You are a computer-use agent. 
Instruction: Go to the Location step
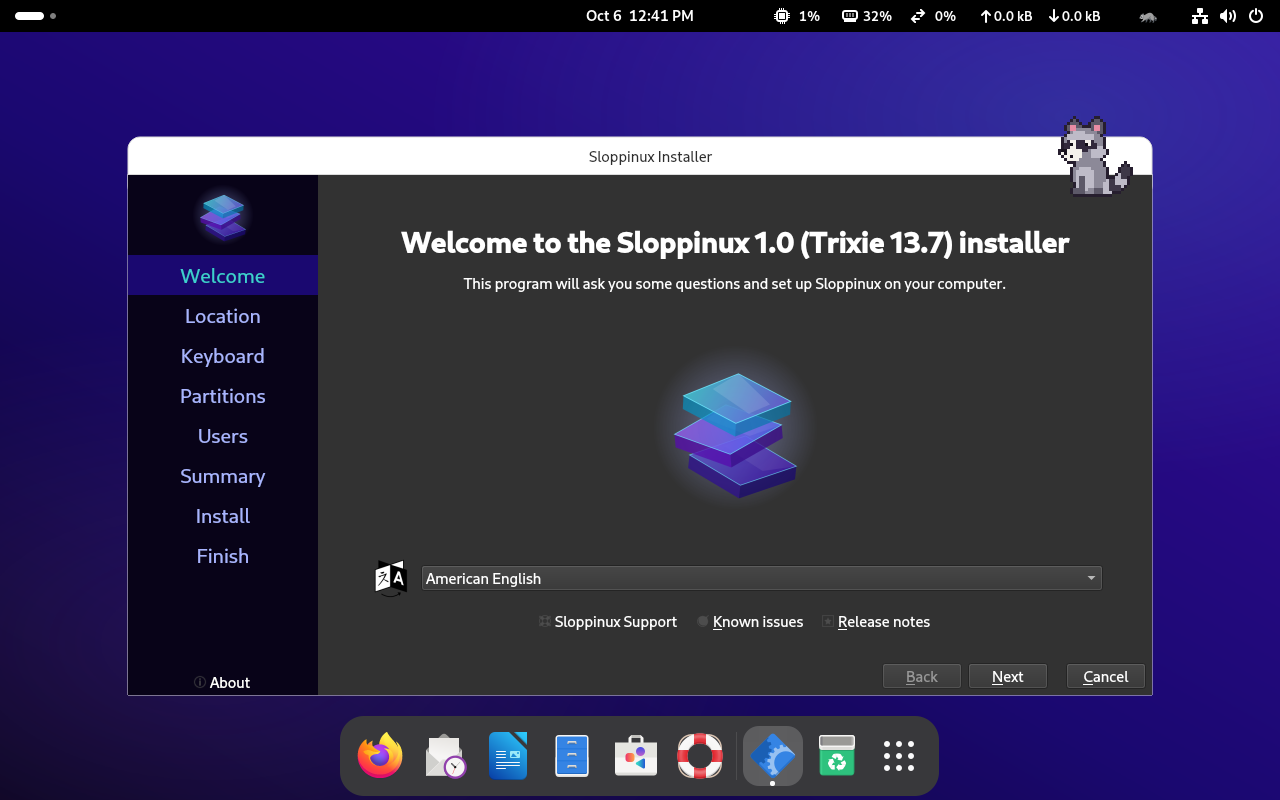[x=223, y=316]
